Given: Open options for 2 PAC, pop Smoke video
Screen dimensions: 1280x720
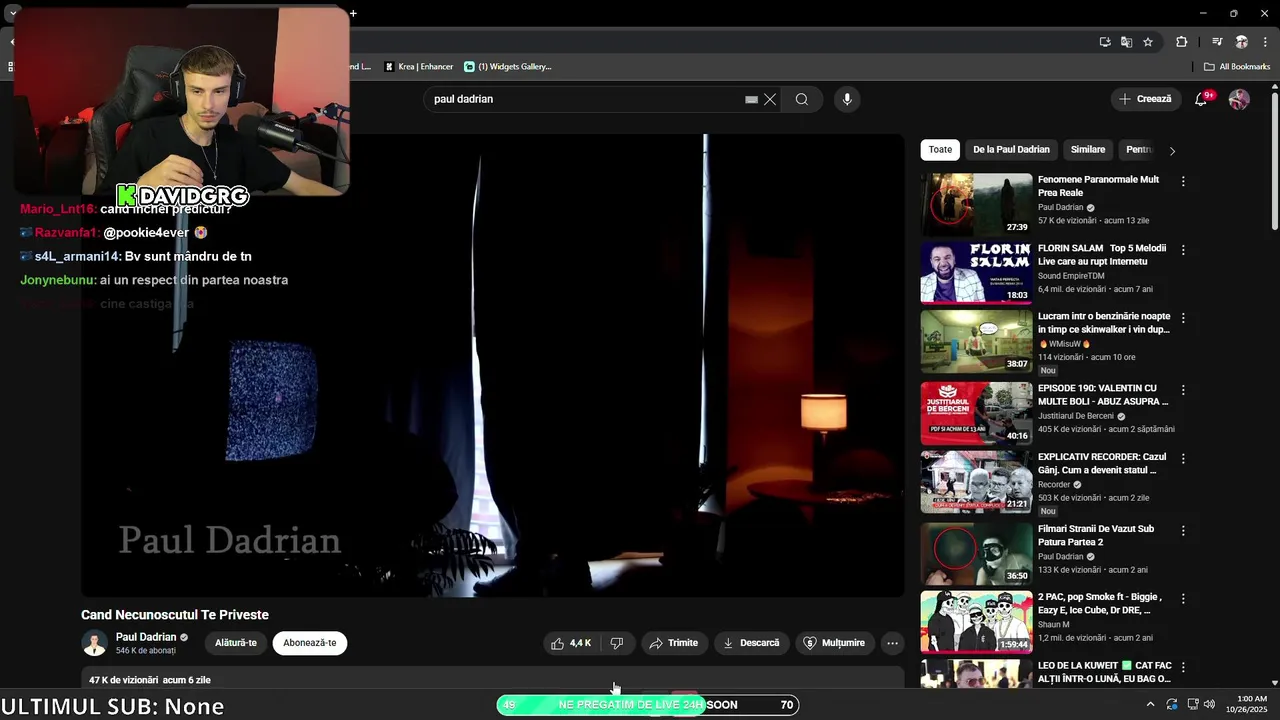Looking at the screenshot, I should (1183, 598).
